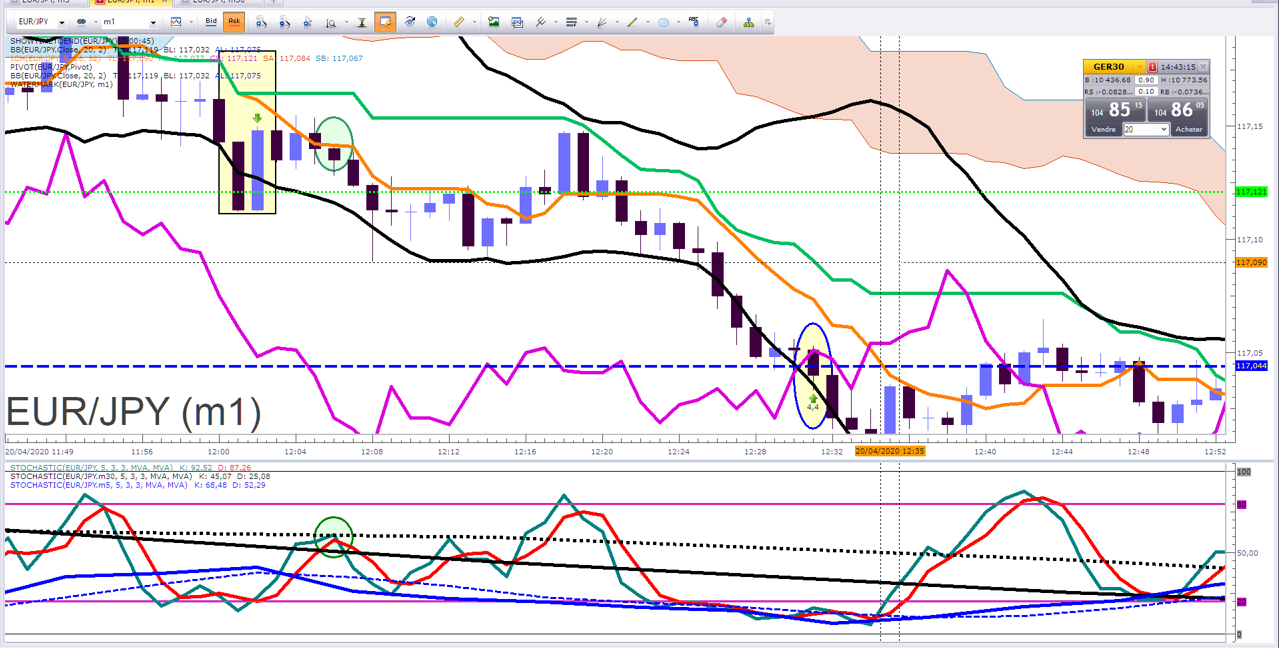The image size is (1280, 648).
Task: Select the ellipse shape drawing tool
Action: pyautogui.click(x=664, y=22)
